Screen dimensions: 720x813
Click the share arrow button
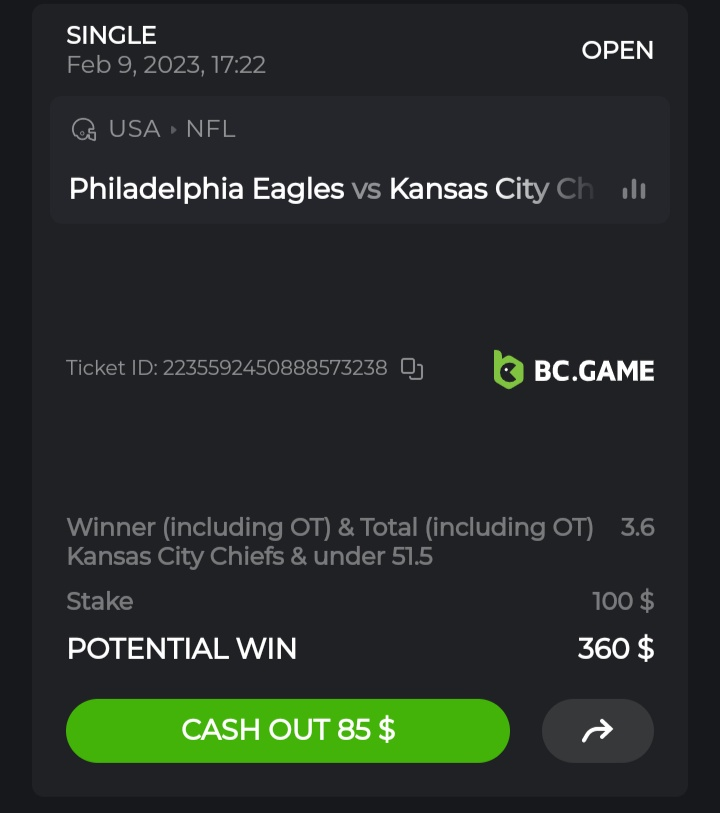597,731
